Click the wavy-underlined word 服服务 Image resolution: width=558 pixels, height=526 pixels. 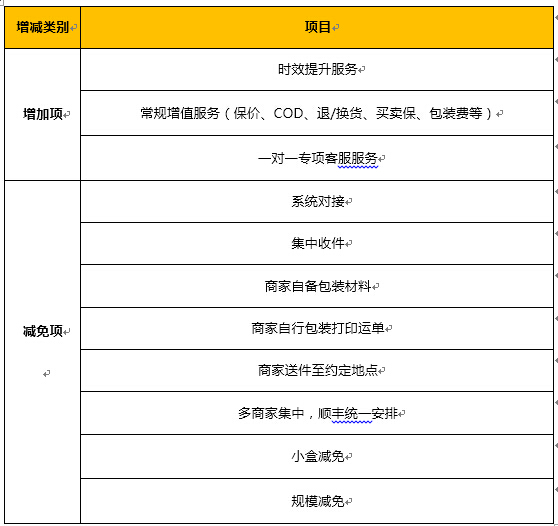pyautogui.click(x=357, y=158)
